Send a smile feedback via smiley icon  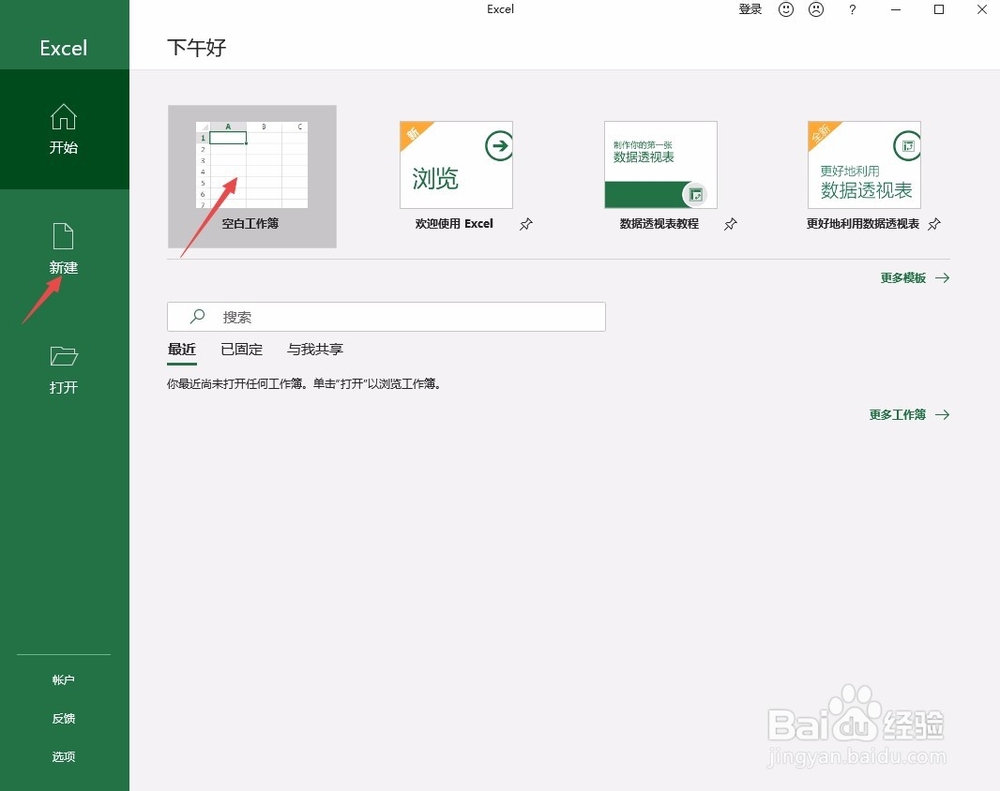click(x=786, y=10)
